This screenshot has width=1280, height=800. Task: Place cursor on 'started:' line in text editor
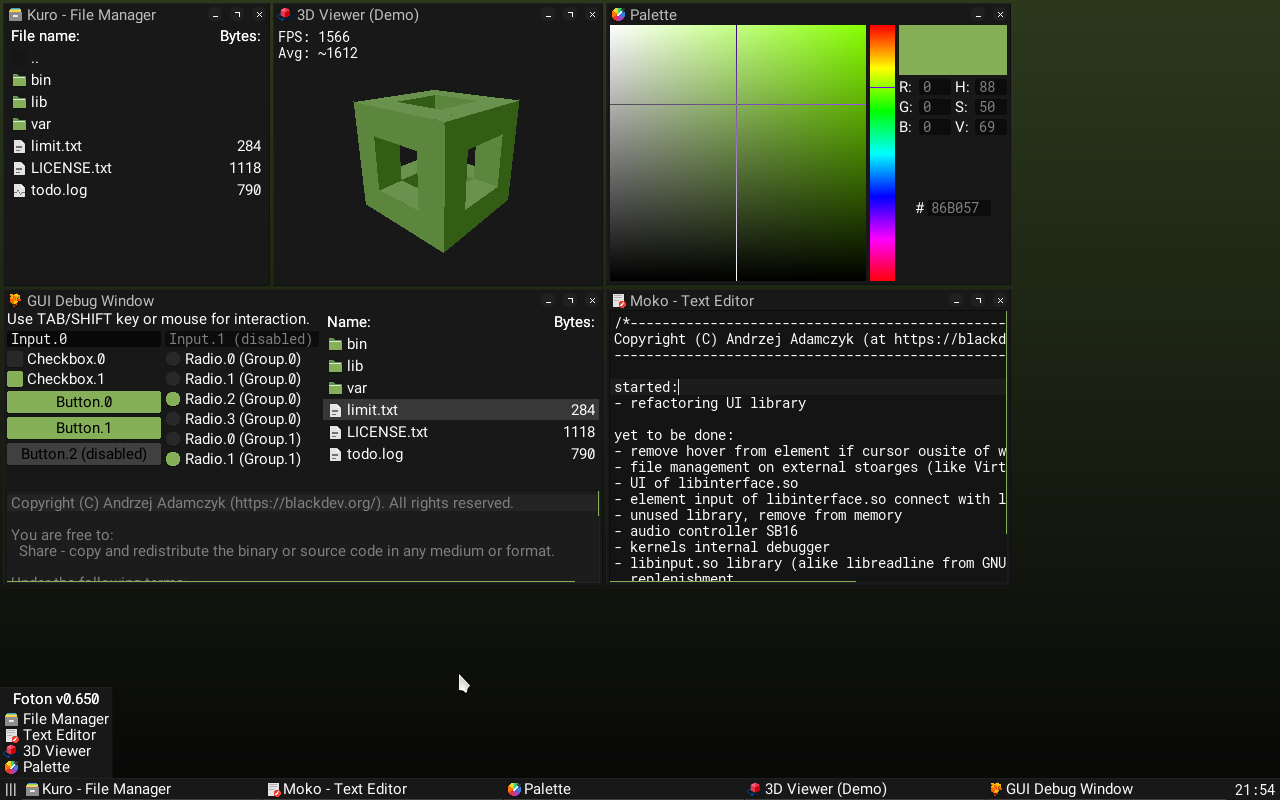(x=808, y=387)
